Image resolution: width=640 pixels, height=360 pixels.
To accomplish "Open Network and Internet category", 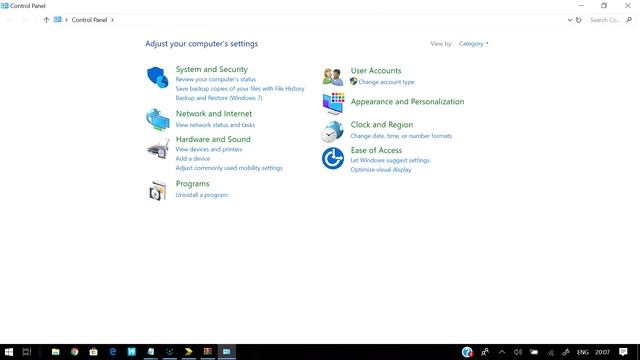I will click(213, 113).
